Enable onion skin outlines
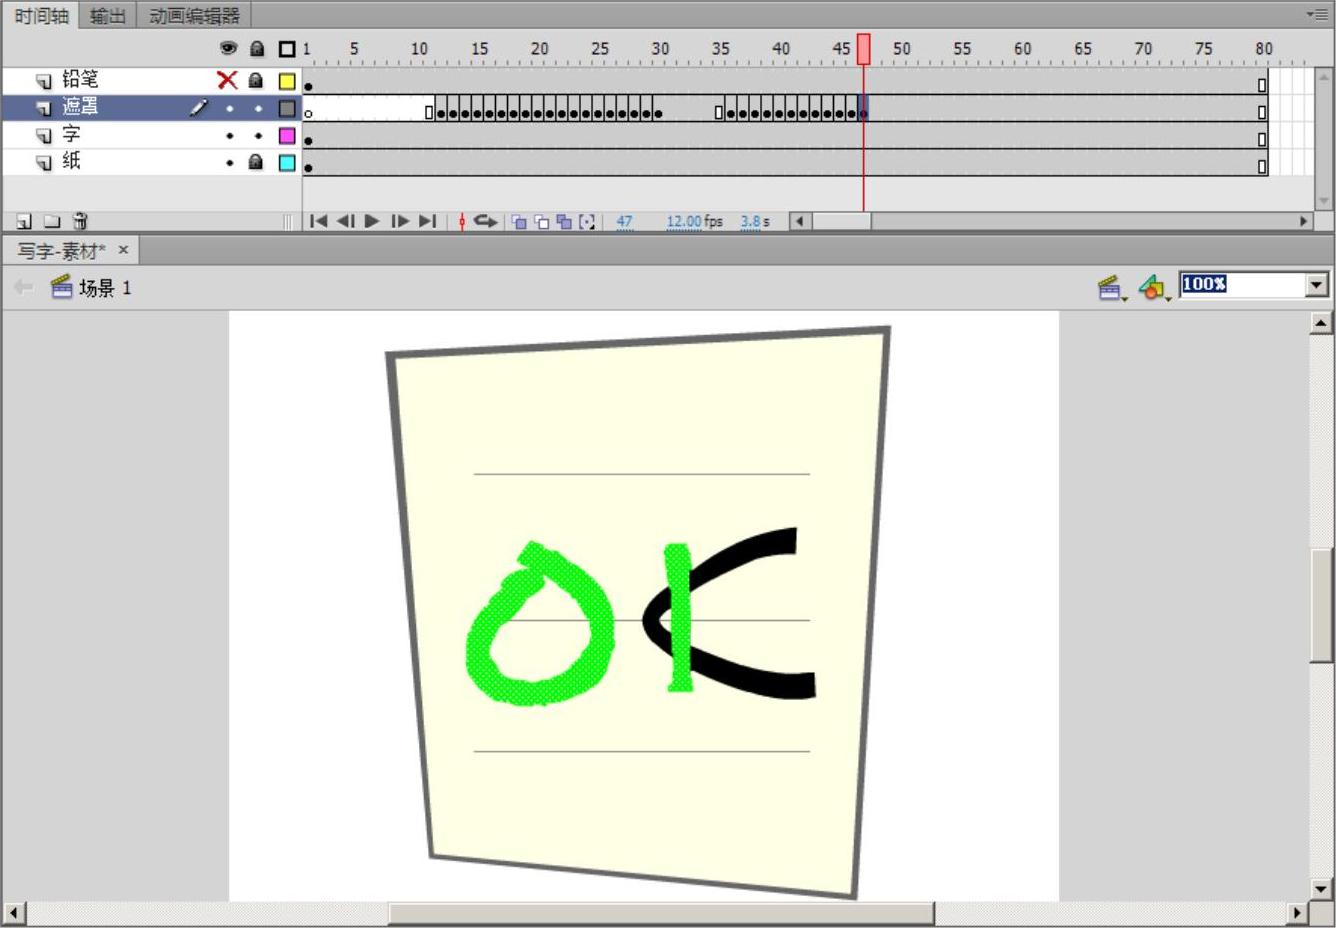 tap(541, 222)
